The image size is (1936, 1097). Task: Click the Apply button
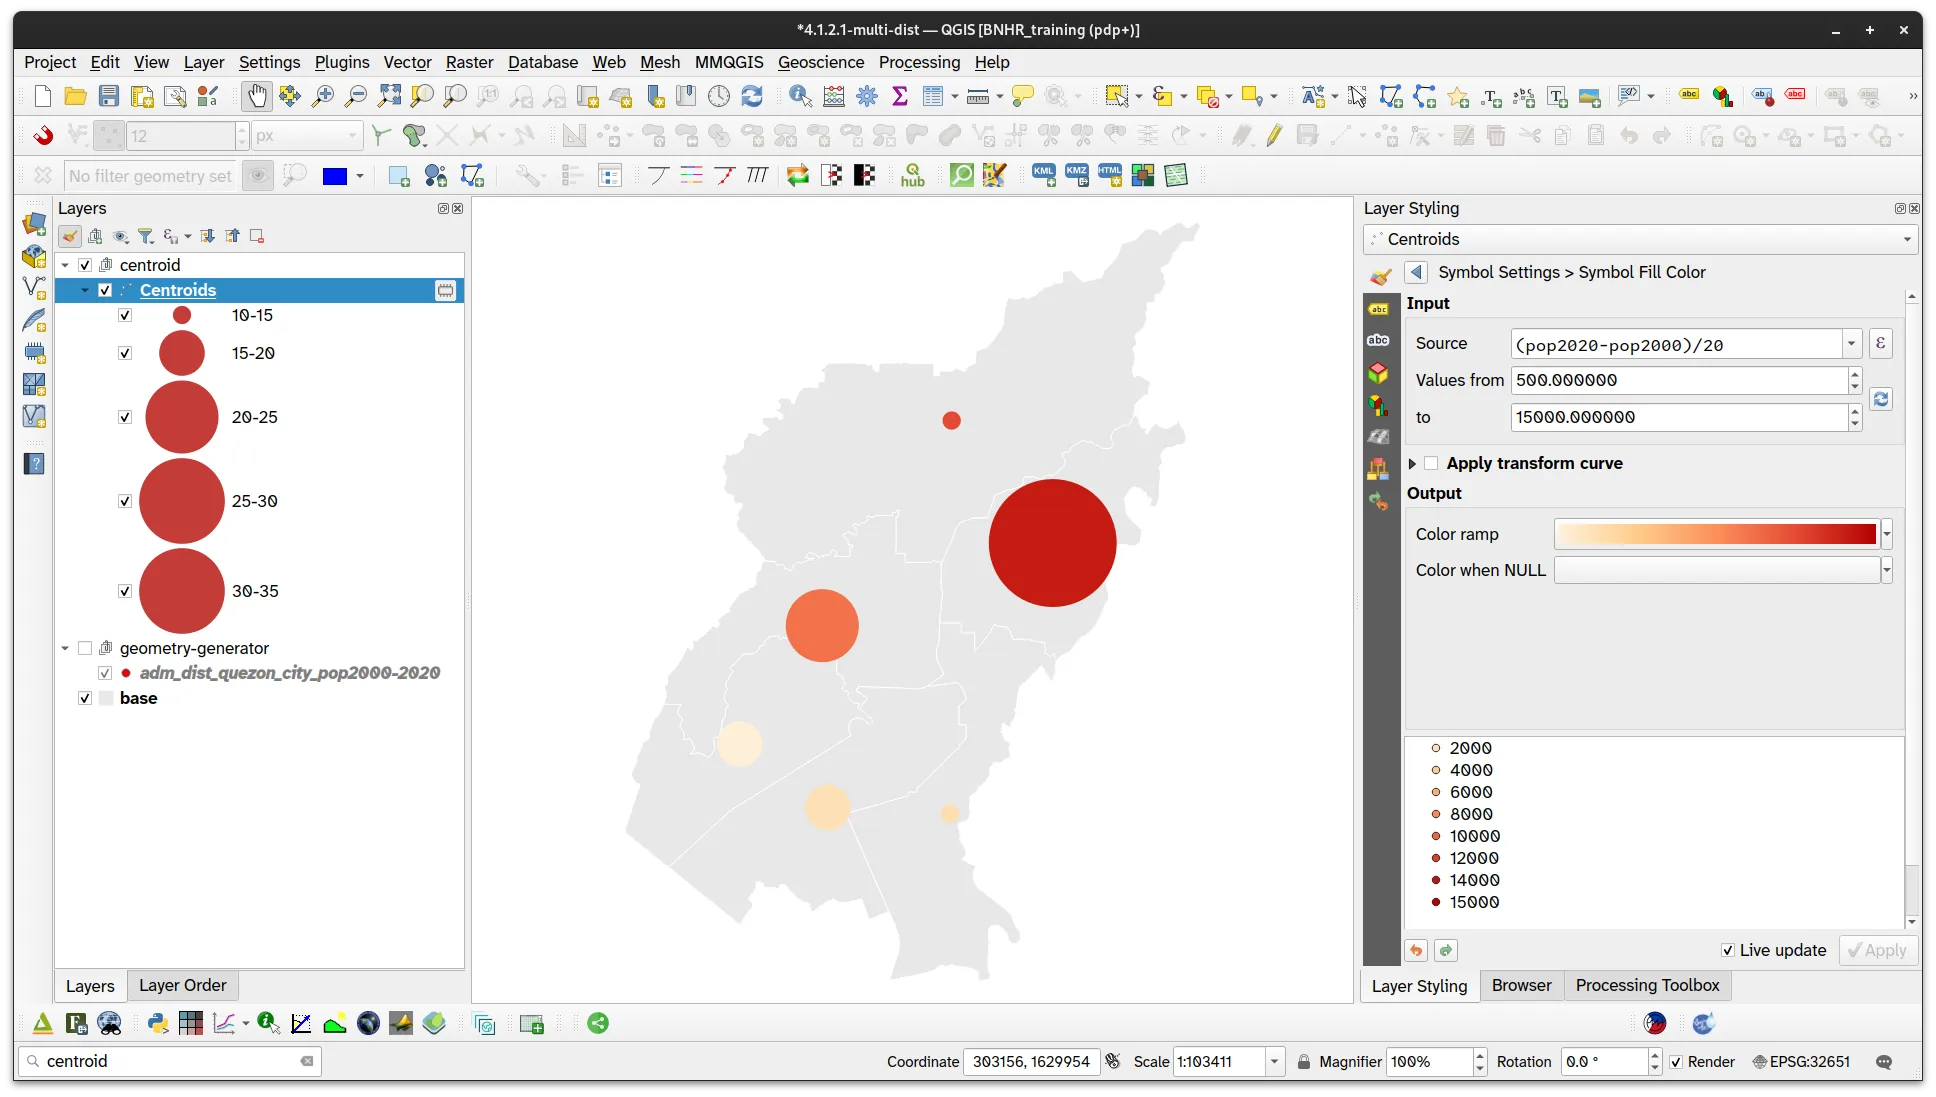pos(1878,950)
